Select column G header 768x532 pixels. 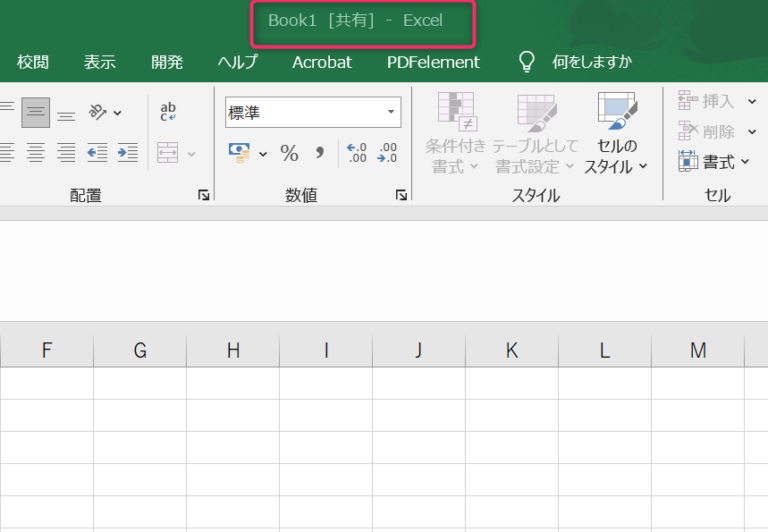tap(140, 350)
